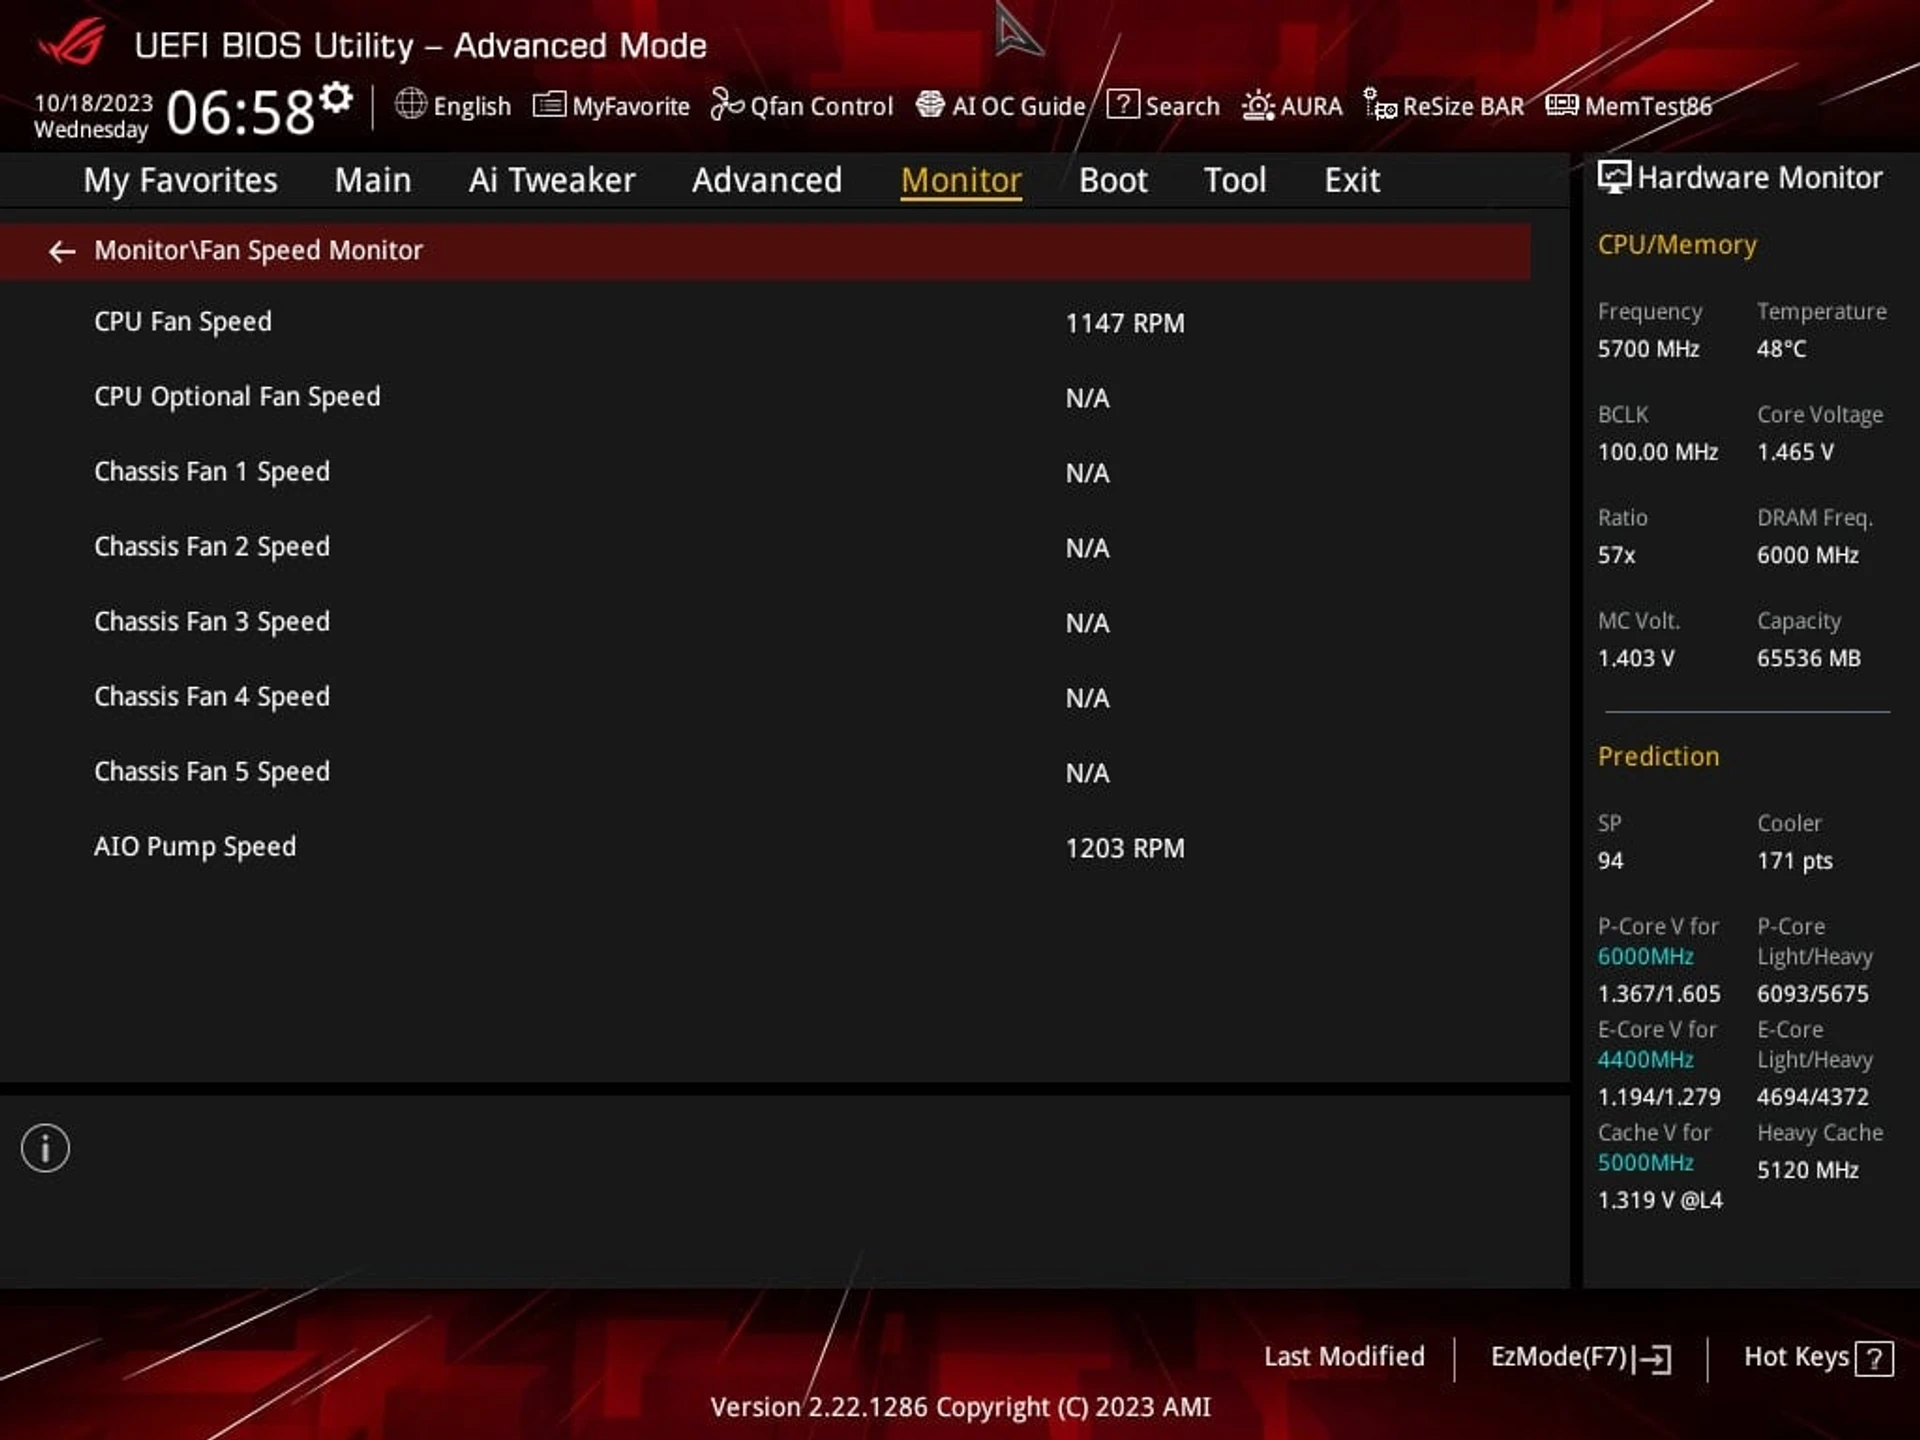Switch to EzMode(F7)
The width and height of the screenshot is (1920, 1440).
tap(1559, 1357)
